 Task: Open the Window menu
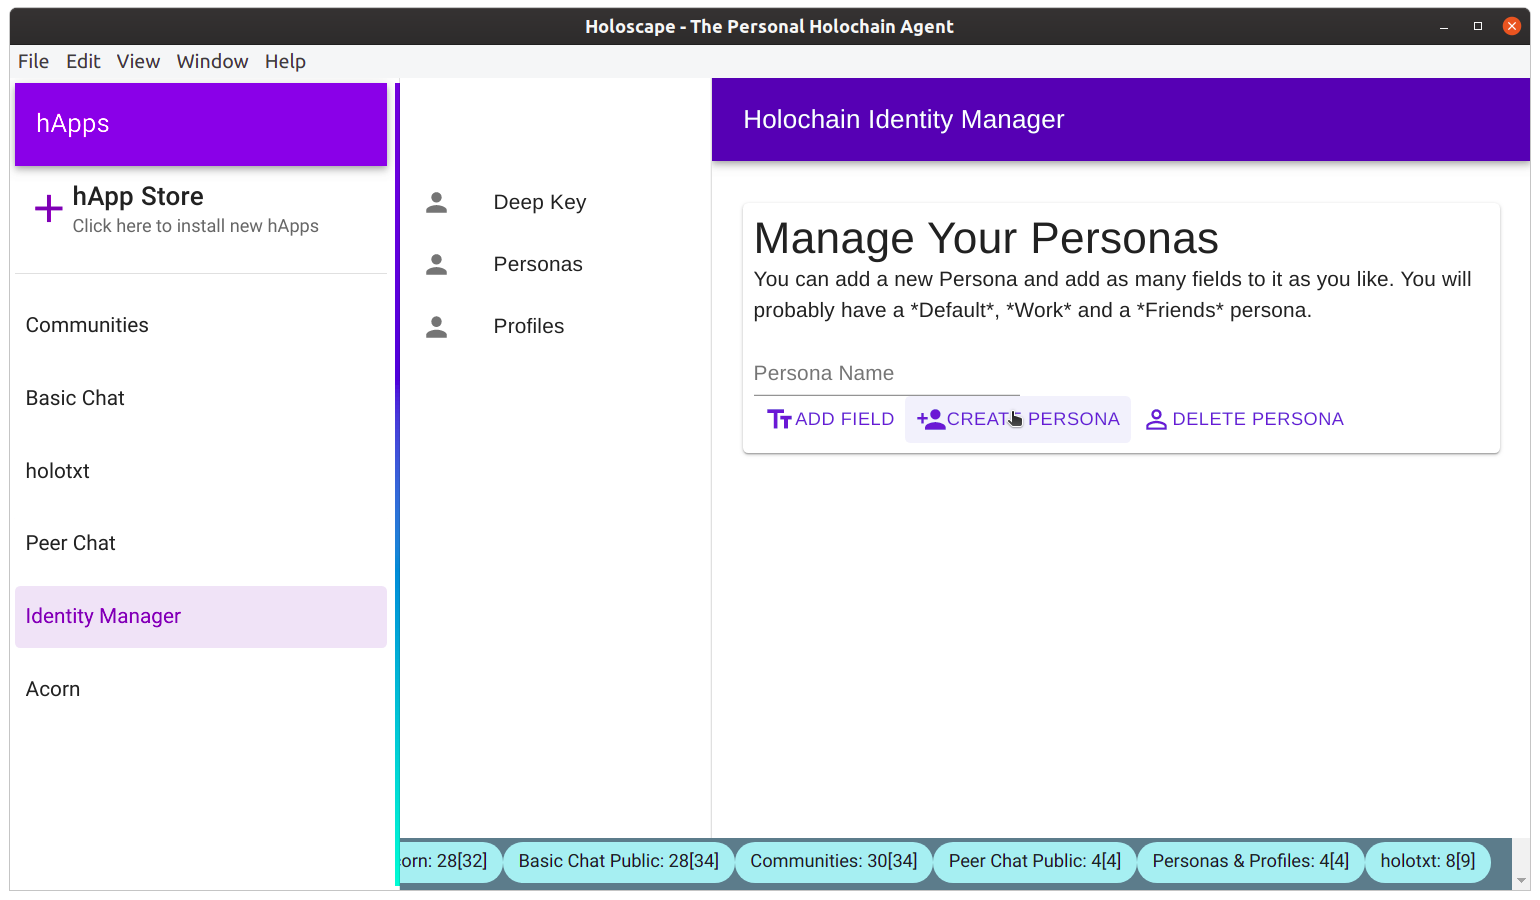click(x=212, y=61)
